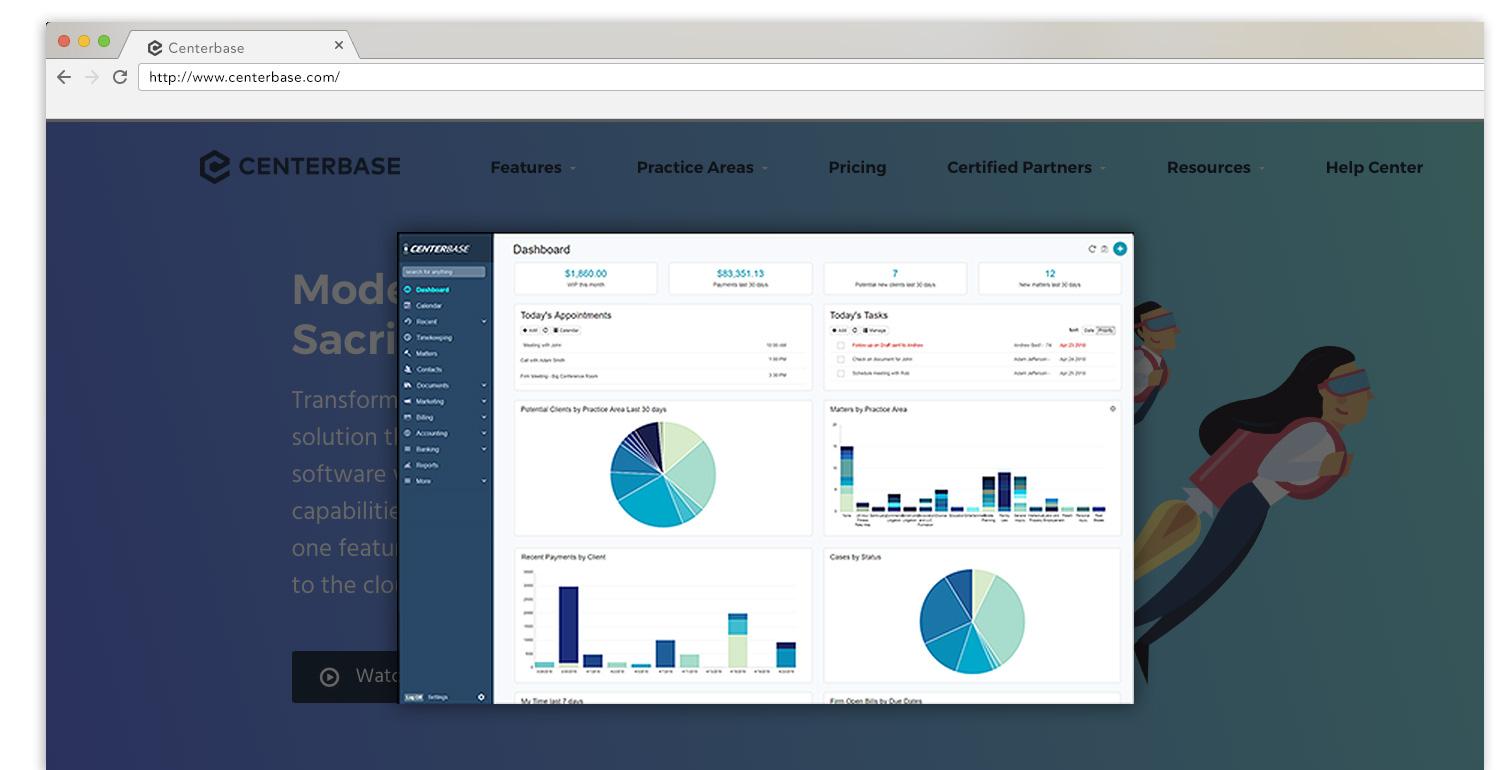Click the Timekeeping clock icon in sidebar
This screenshot has height=770, width=1500.
pyautogui.click(x=408, y=338)
